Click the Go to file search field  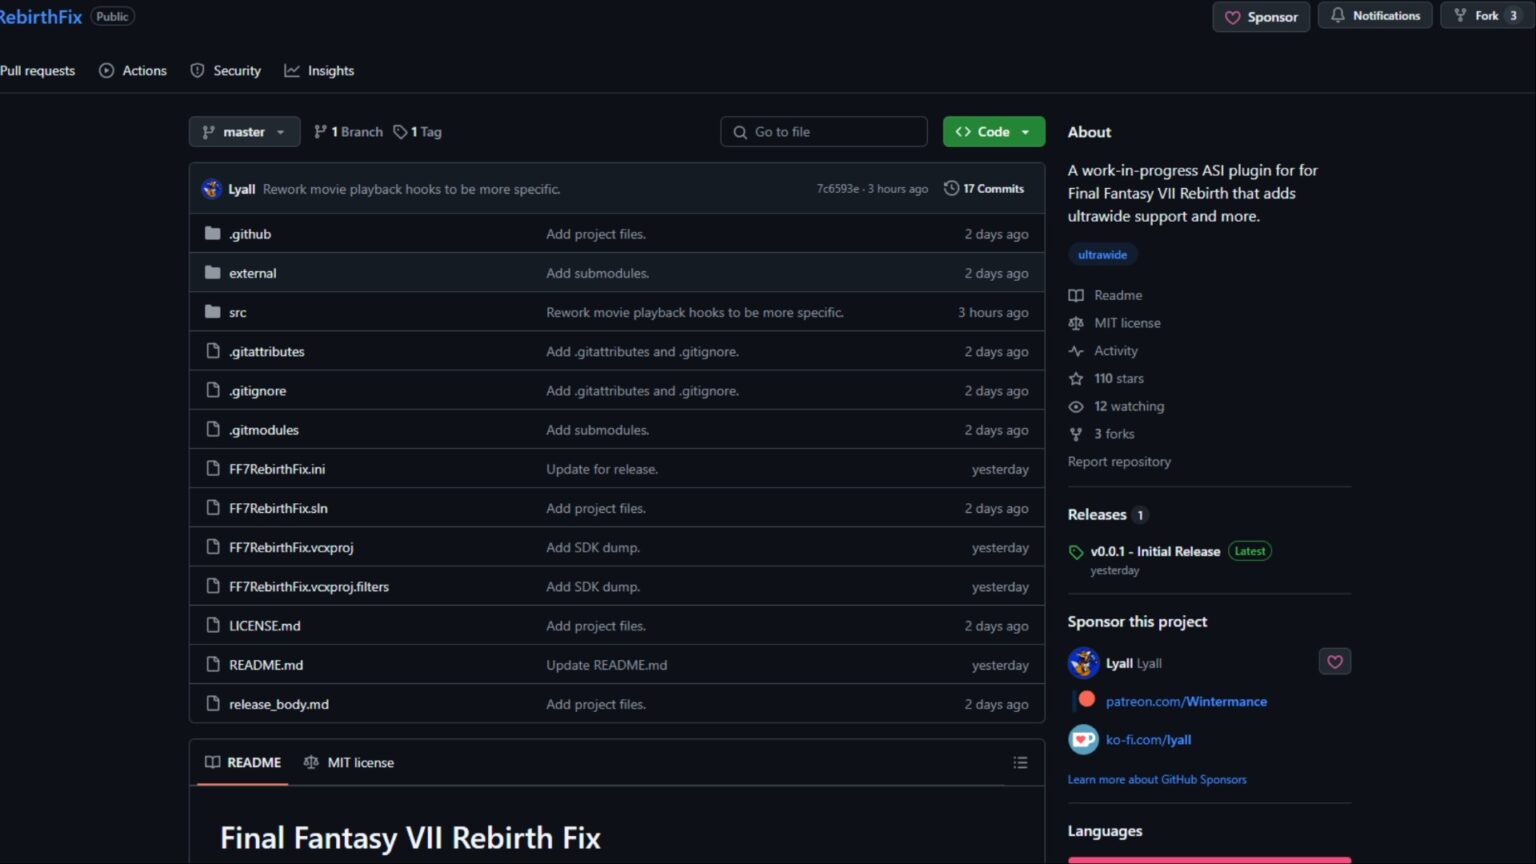point(824,132)
